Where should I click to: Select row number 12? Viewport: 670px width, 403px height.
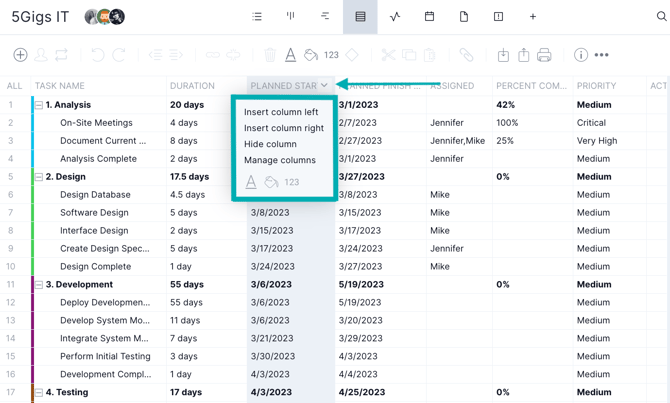coord(11,302)
